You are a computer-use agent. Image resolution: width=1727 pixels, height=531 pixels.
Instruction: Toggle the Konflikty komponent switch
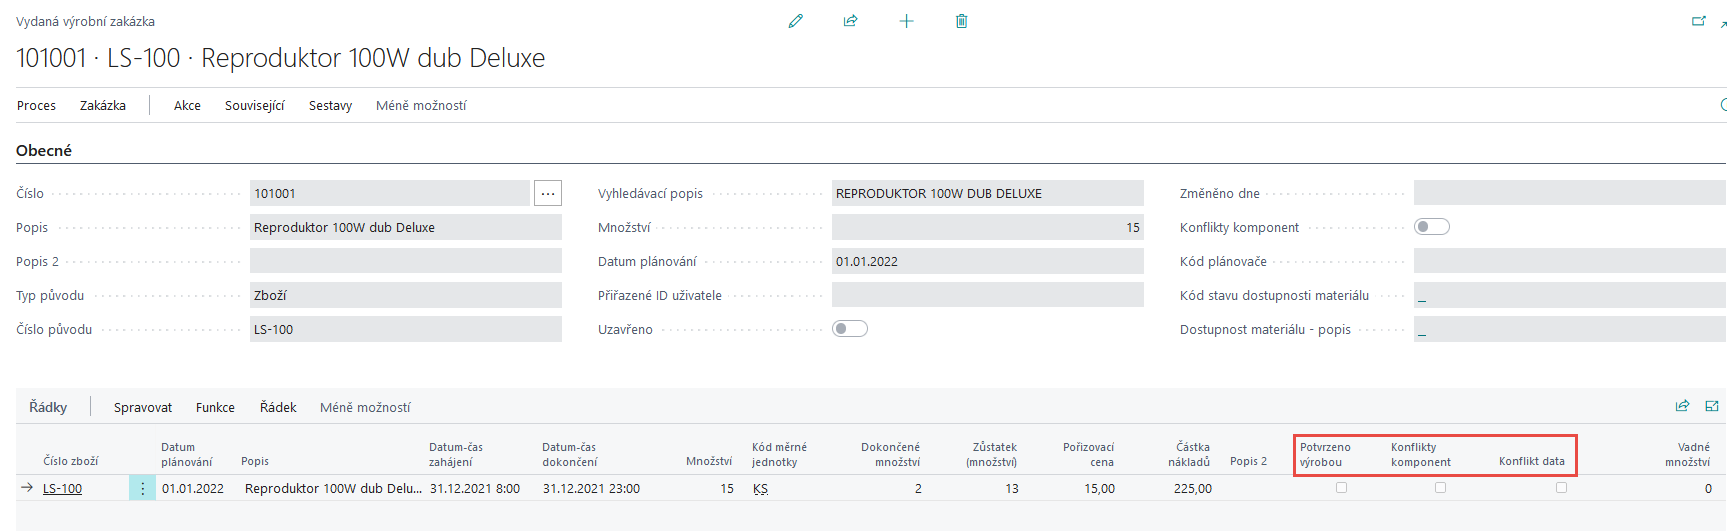click(x=1431, y=227)
